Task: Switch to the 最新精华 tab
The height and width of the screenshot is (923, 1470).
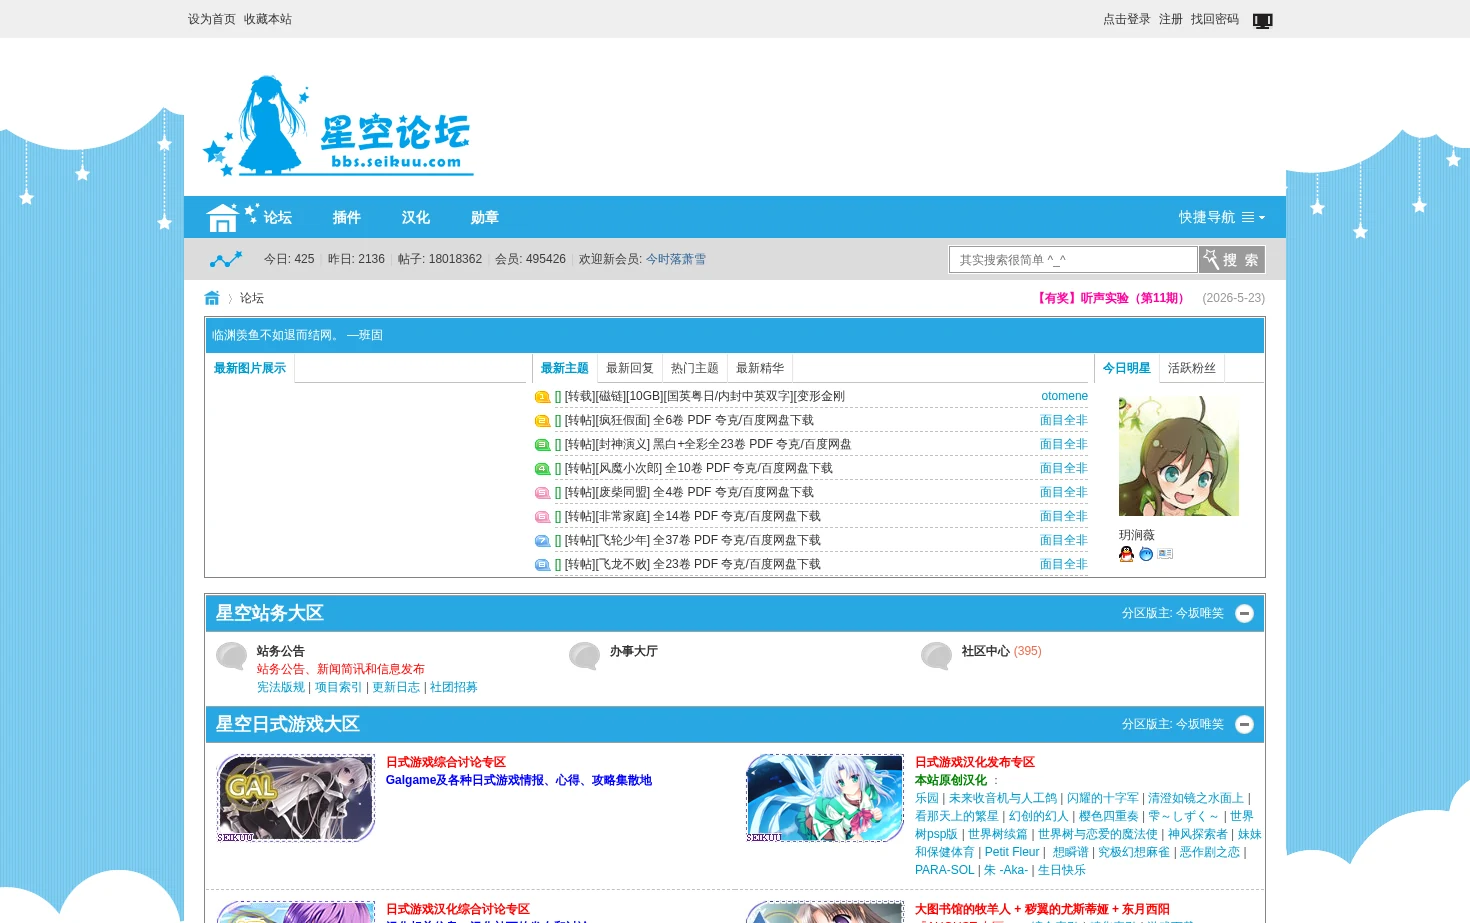Action: pos(760,368)
